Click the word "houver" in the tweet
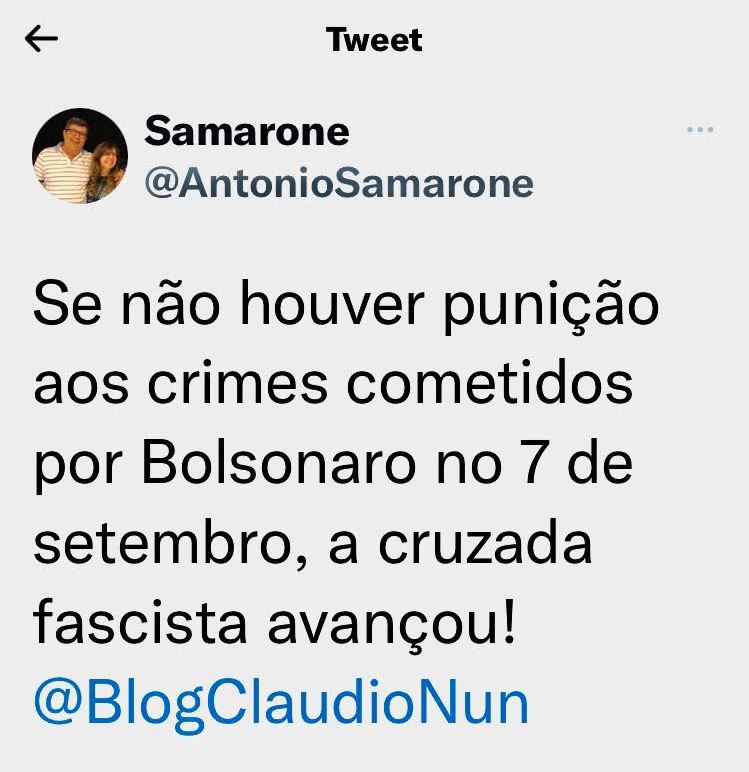Viewport: 749px width, 772px height. (332, 302)
